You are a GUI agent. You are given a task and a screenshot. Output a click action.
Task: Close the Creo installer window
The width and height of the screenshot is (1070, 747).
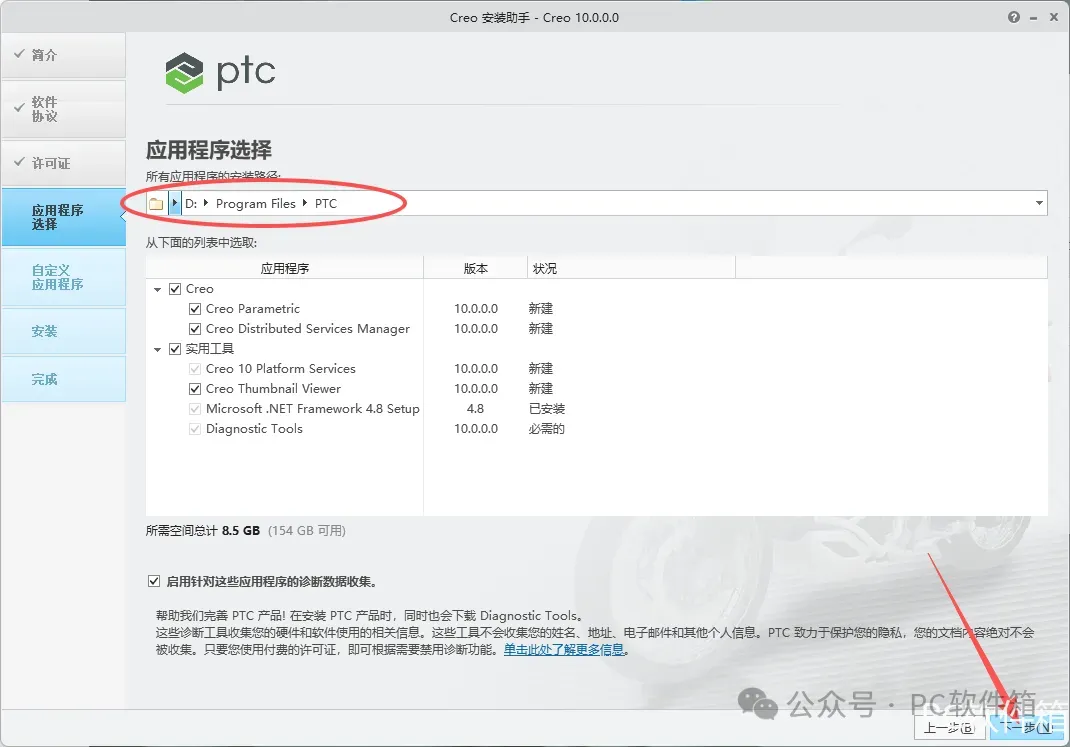tap(1054, 18)
